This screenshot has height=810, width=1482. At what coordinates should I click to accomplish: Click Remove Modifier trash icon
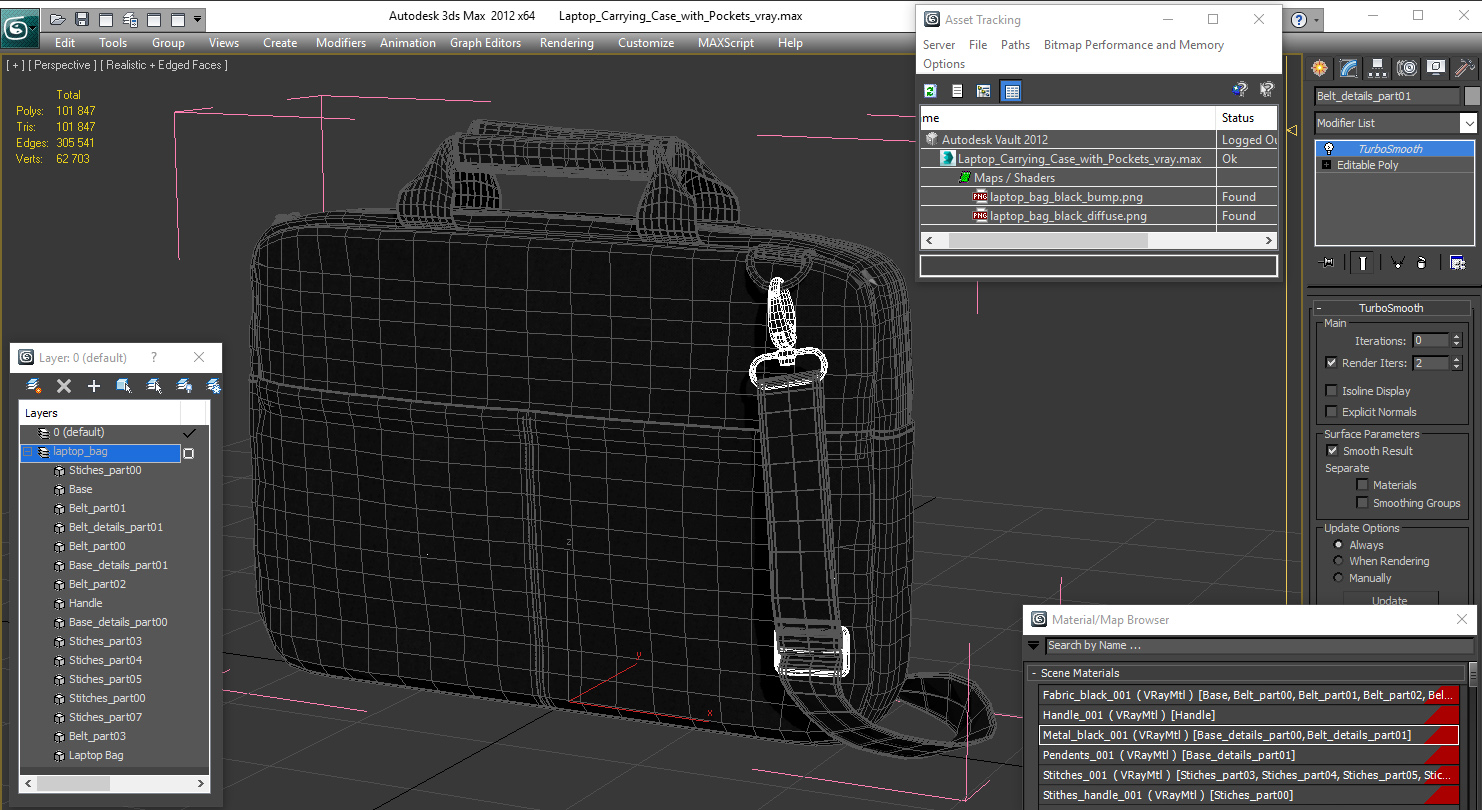(1423, 263)
